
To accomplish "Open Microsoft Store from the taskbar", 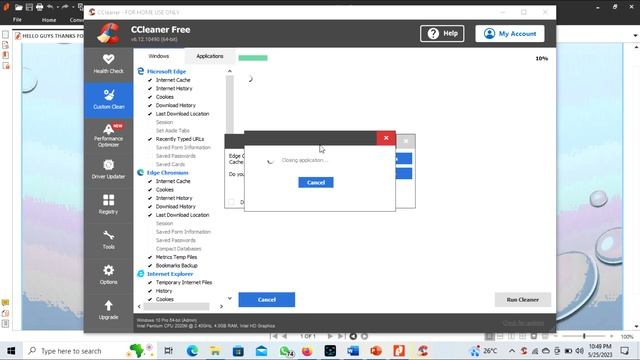I will pyautogui.click(x=238, y=351).
